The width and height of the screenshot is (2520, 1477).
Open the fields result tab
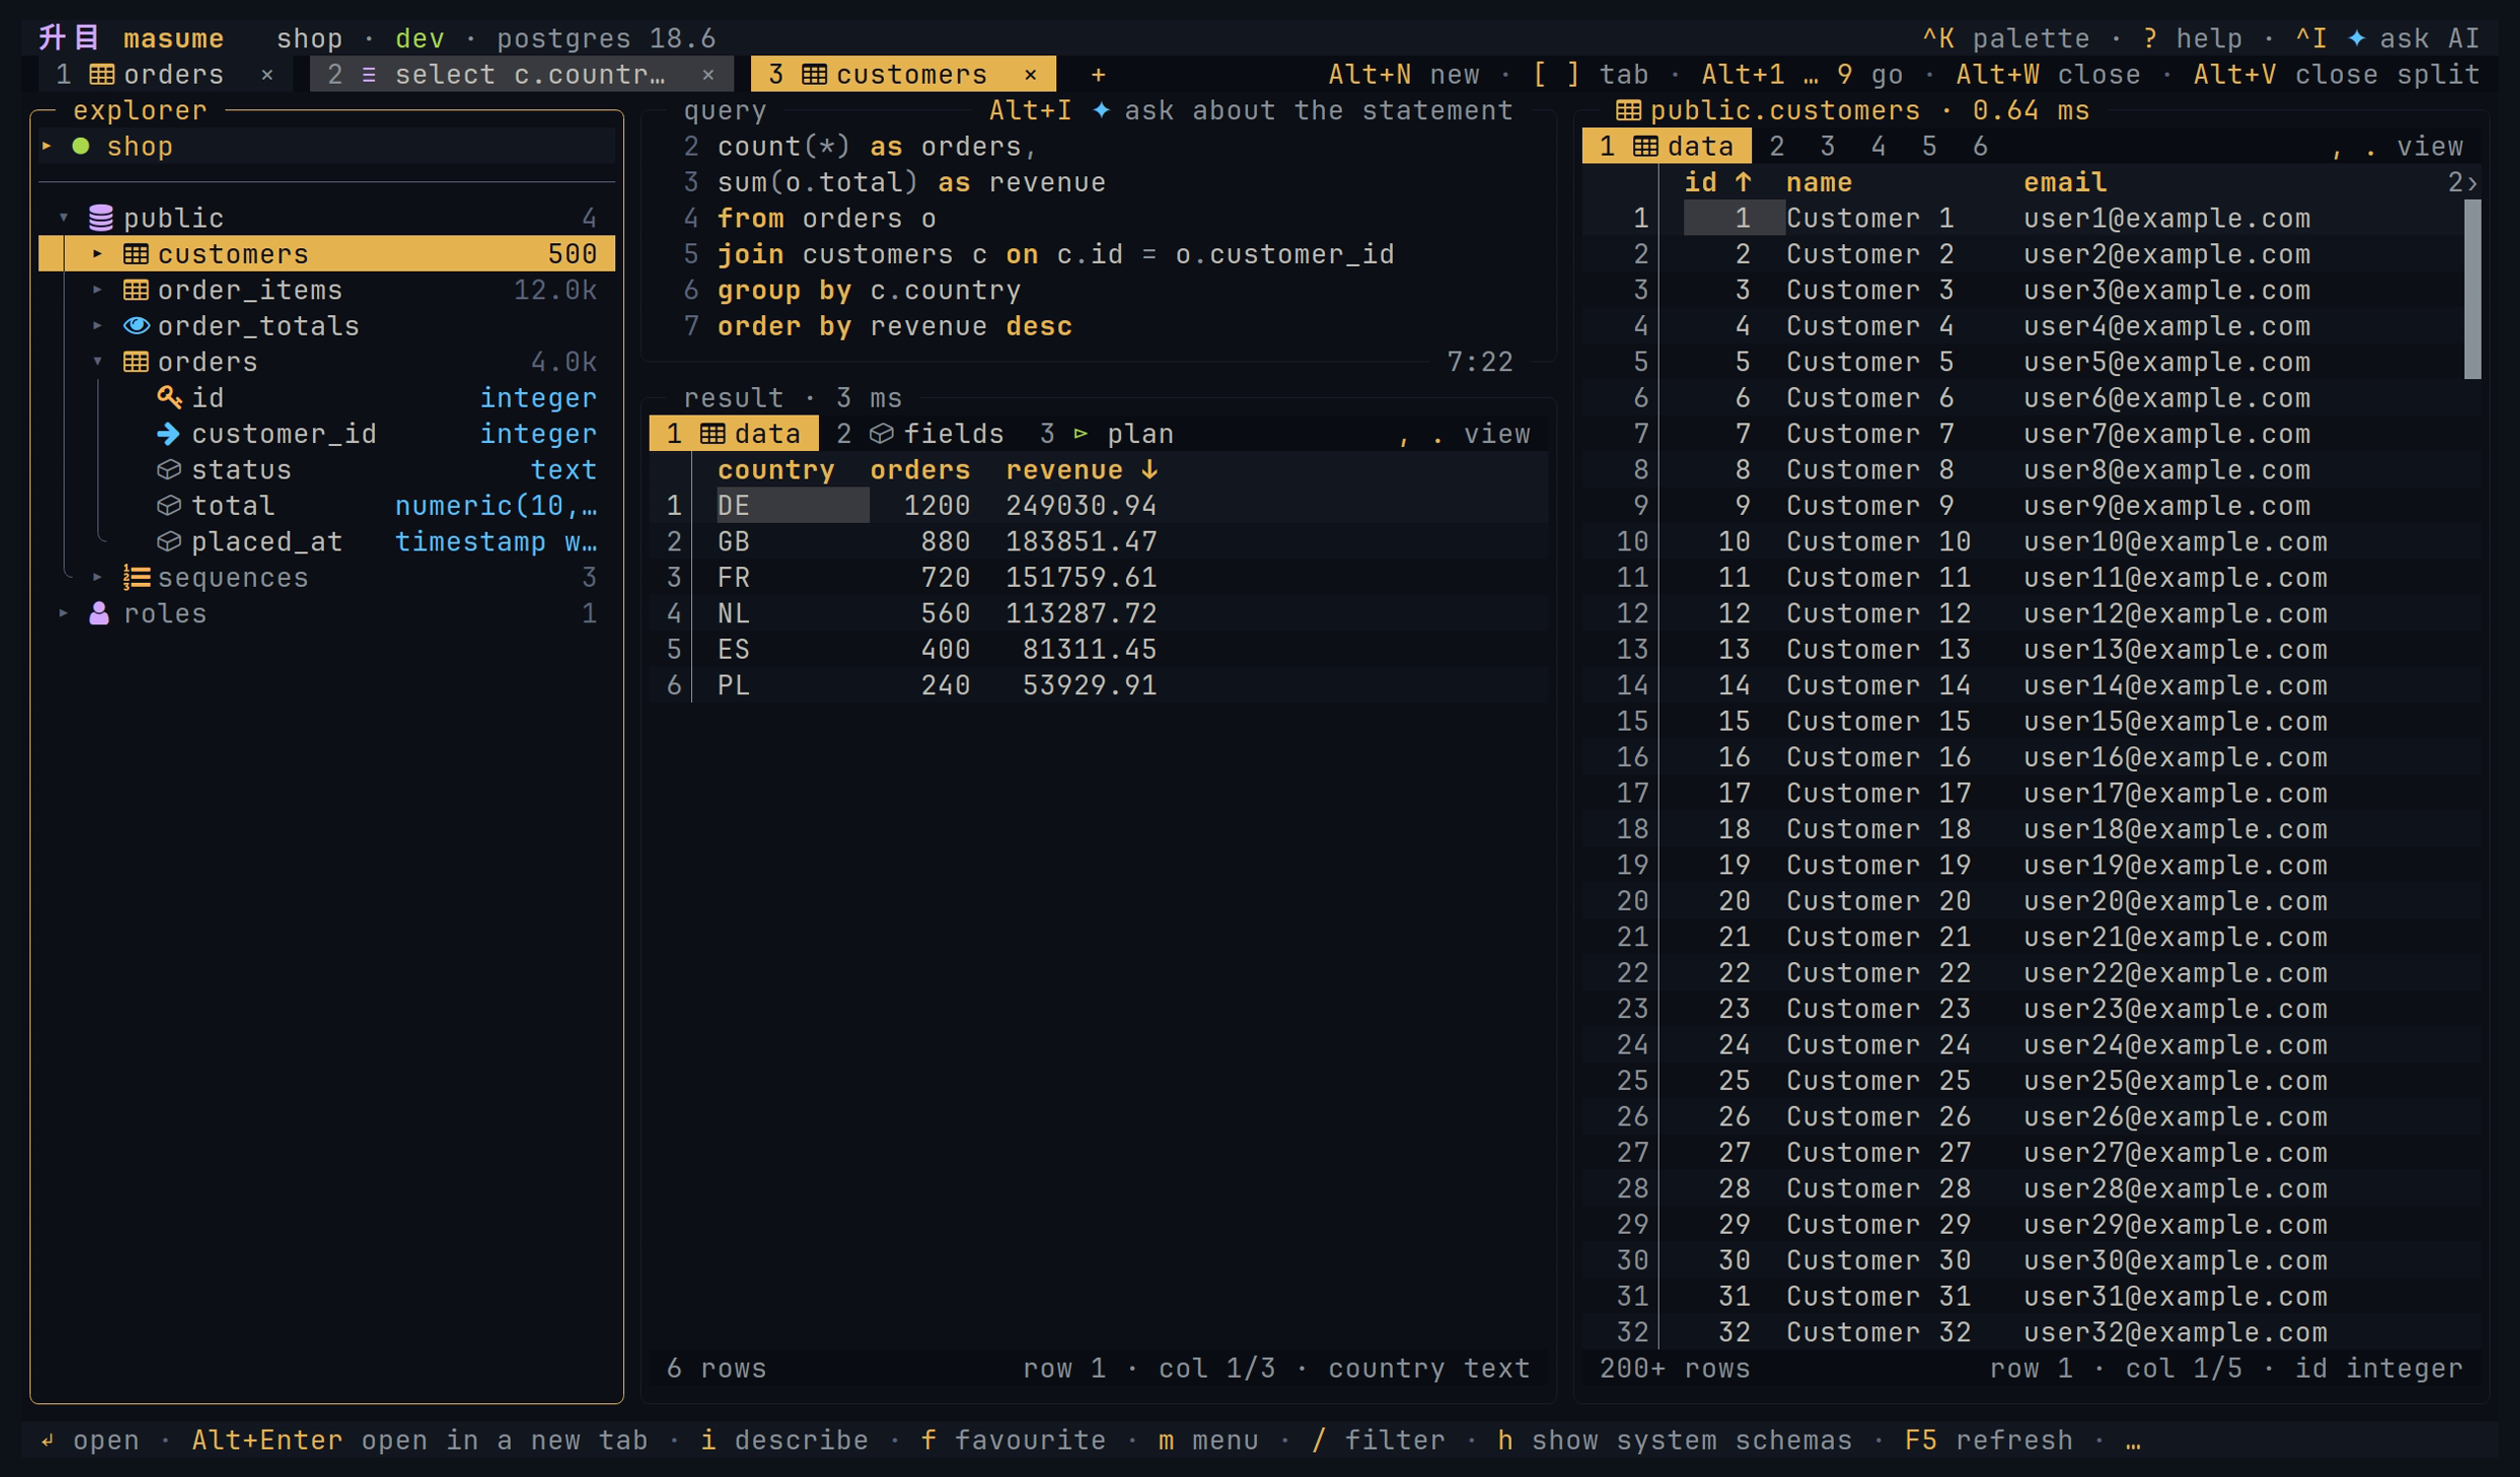(x=920, y=433)
